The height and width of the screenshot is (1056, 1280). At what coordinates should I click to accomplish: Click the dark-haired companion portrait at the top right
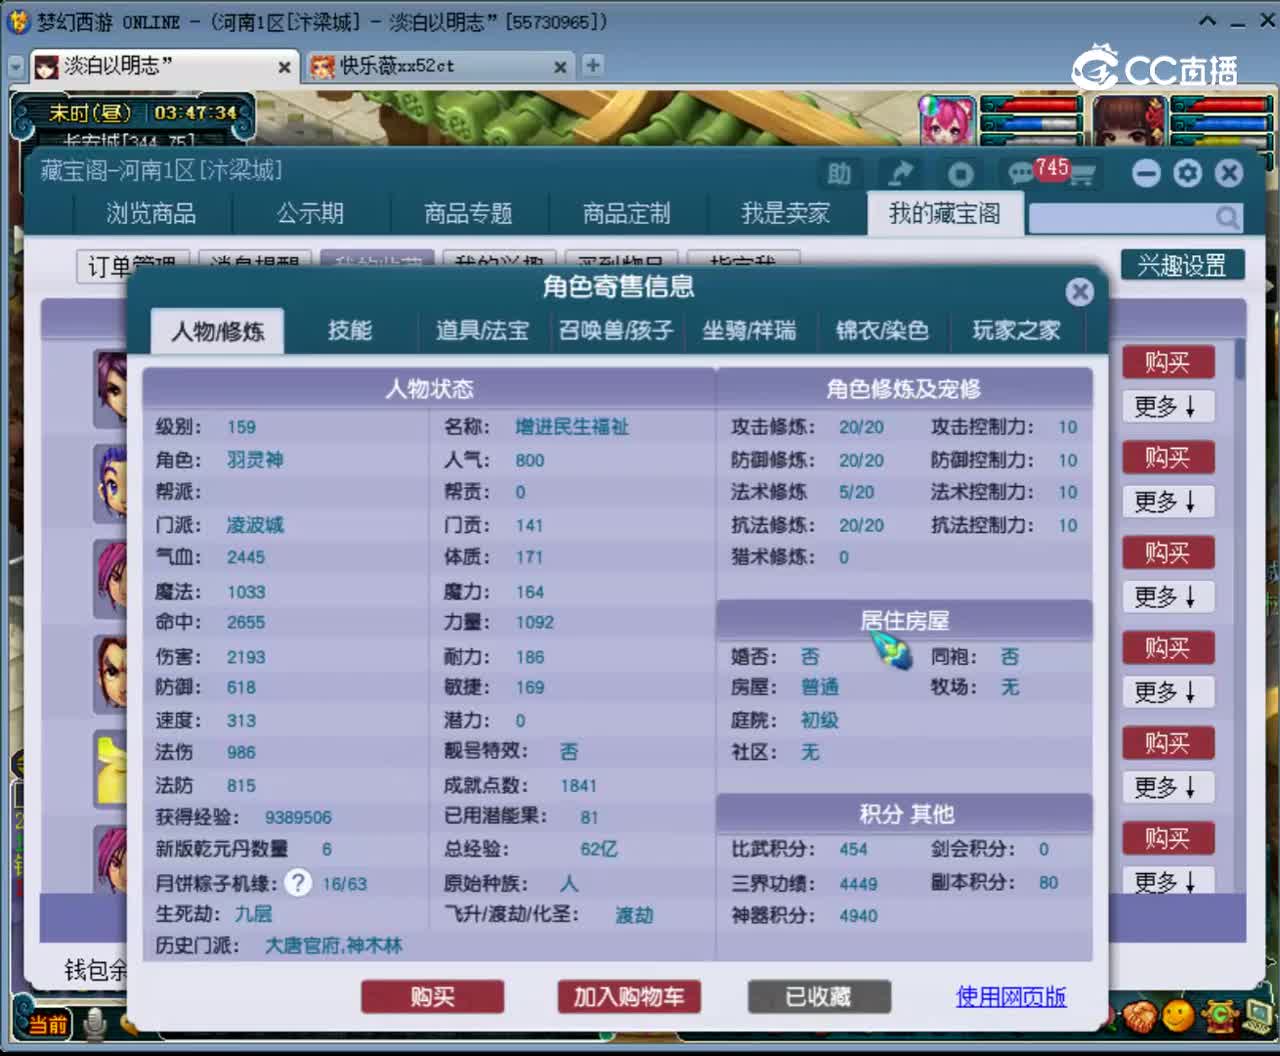[1129, 121]
